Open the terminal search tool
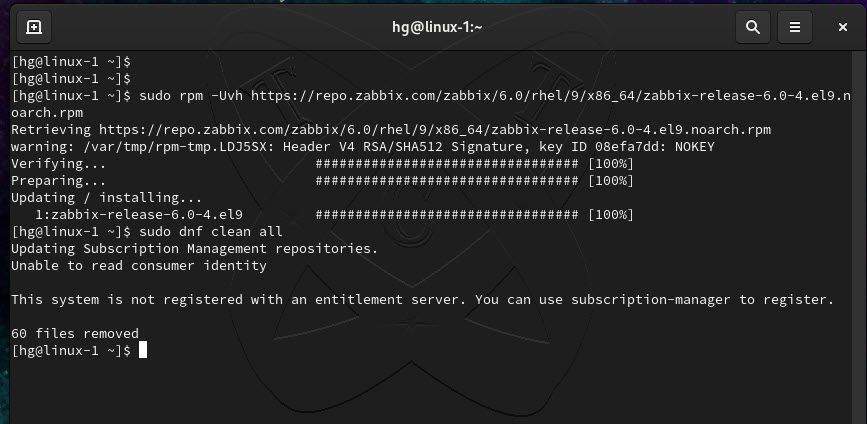Viewport: 867px width, 424px height. pyautogui.click(x=753, y=27)
